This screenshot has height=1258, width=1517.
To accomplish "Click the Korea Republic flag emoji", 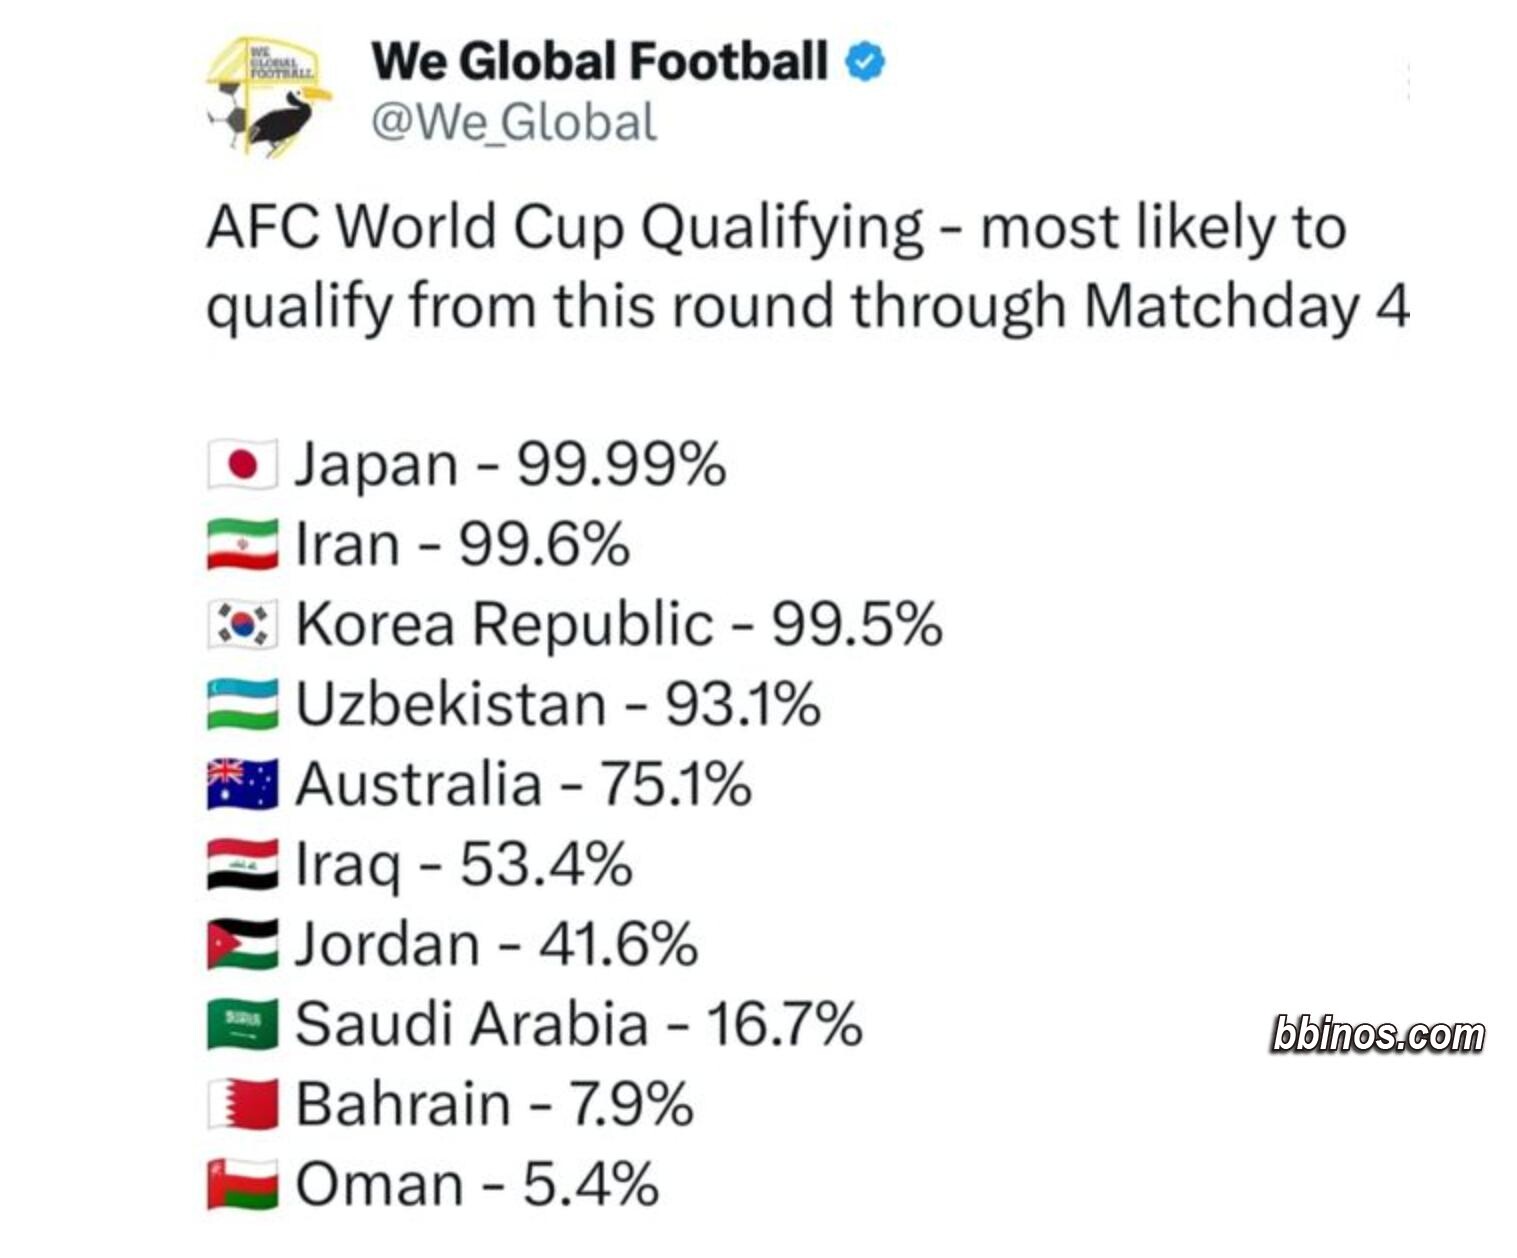I will (x=243, y=625).
